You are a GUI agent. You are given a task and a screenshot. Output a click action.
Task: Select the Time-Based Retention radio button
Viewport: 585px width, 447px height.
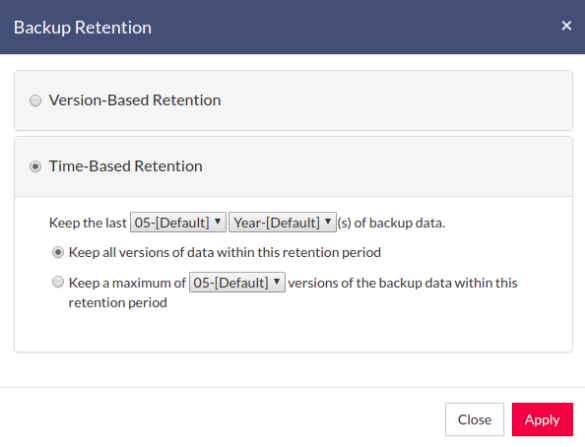(35, 166)
